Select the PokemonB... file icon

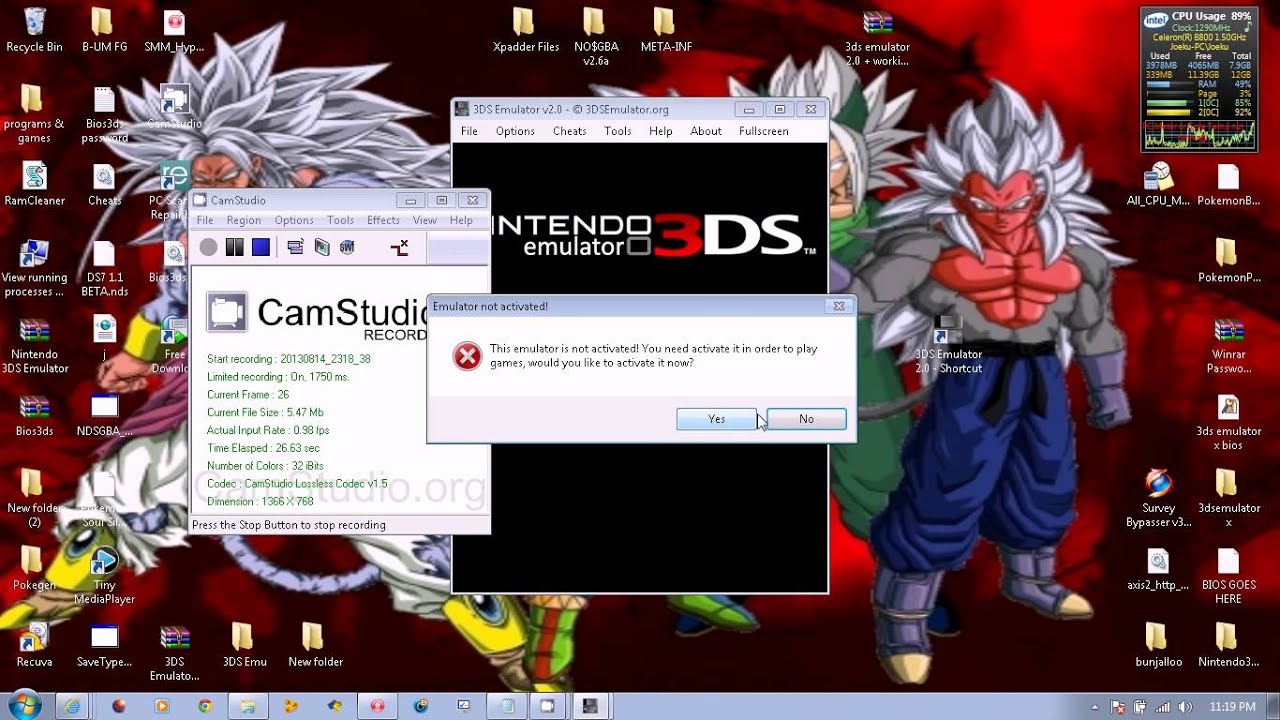tap(1228, 185)
